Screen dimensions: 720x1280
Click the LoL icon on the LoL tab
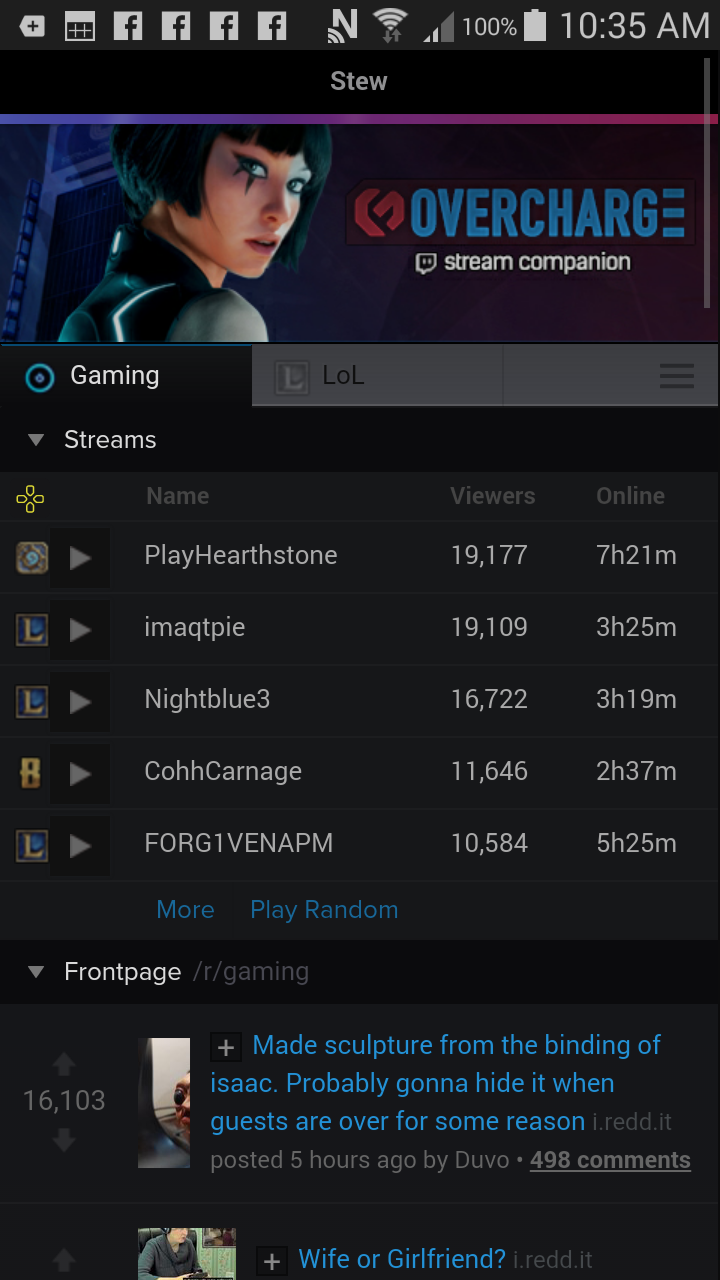click(290, 375)
